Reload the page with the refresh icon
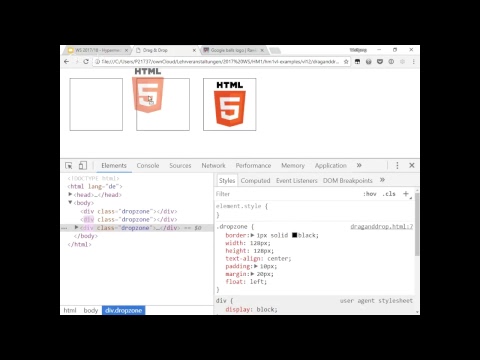480x360 pixels. [x=86, y=62]
